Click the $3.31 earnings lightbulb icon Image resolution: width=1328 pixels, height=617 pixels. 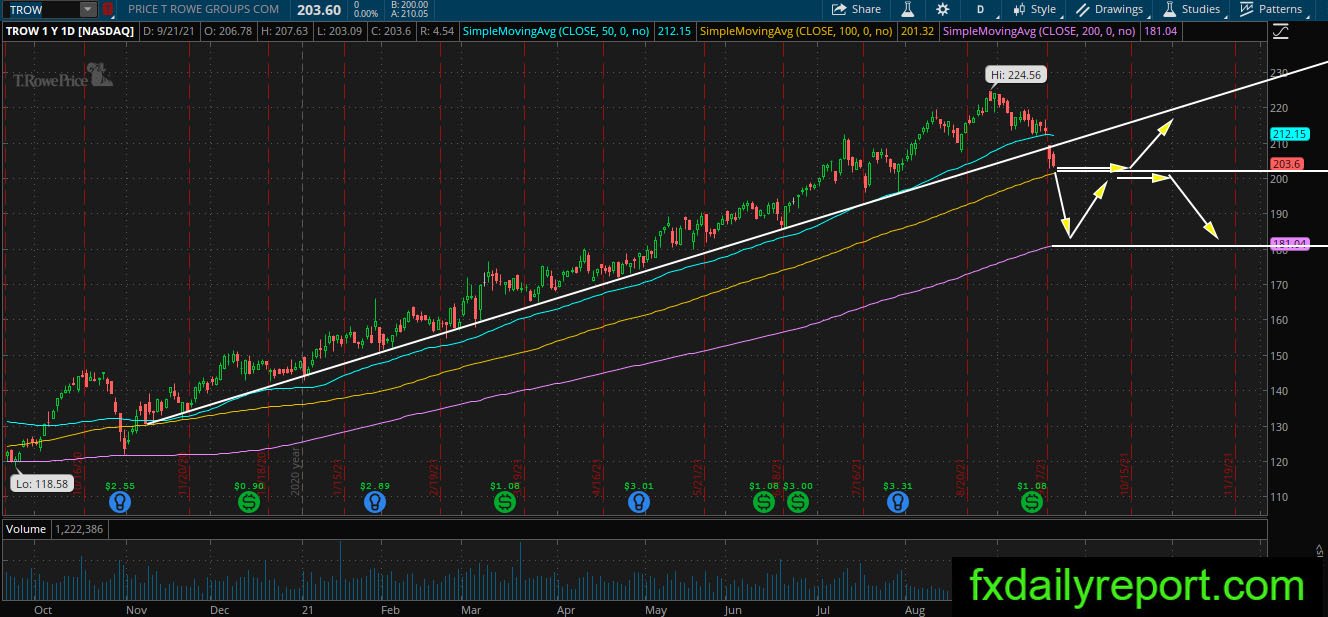pyautogui.click(x=898, y=502)
